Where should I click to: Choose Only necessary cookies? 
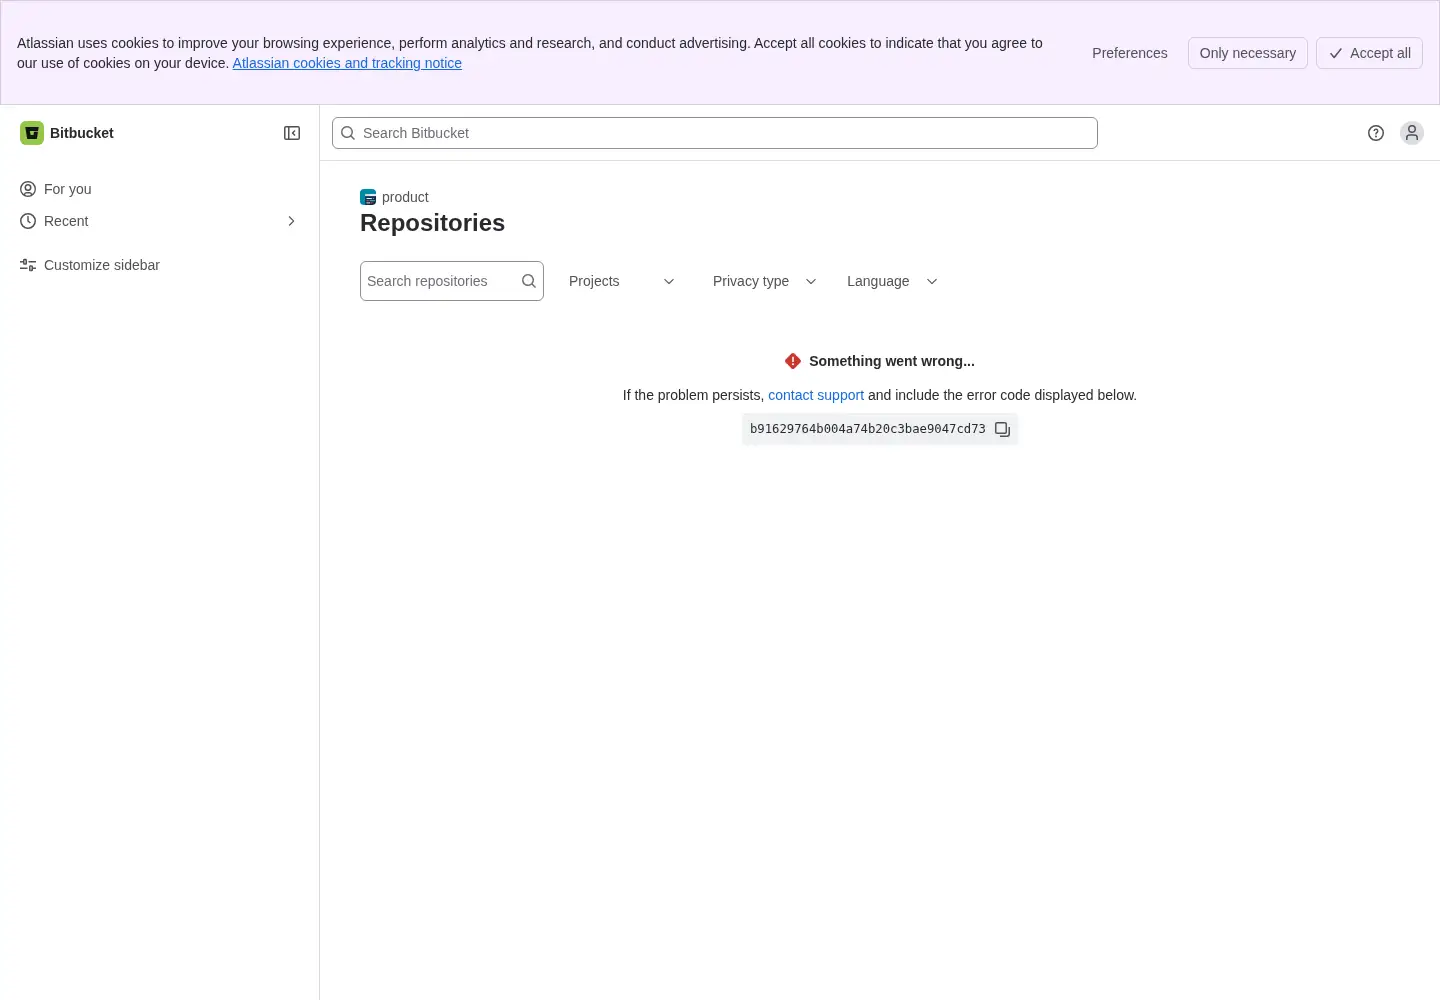pyautogui.click(x=1248, y=53)
